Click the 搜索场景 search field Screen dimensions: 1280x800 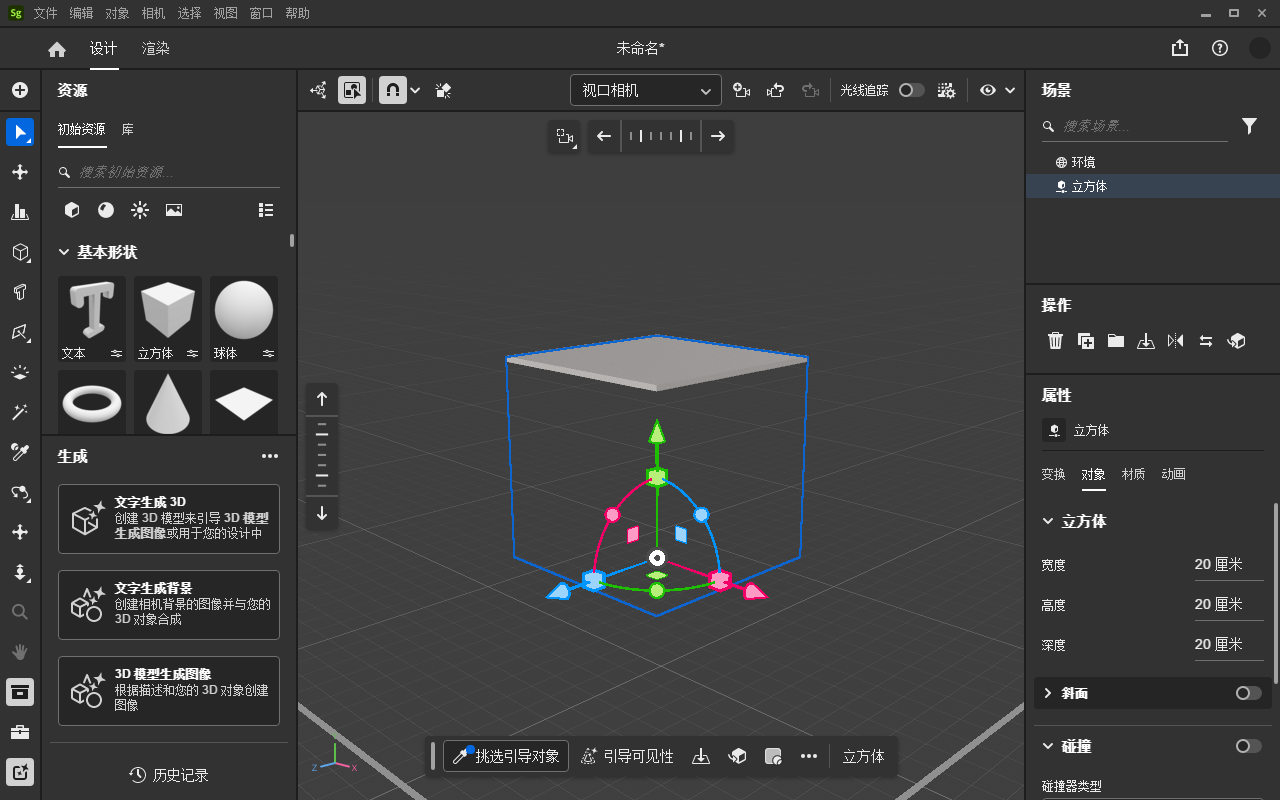click(x=1135, y=127)
